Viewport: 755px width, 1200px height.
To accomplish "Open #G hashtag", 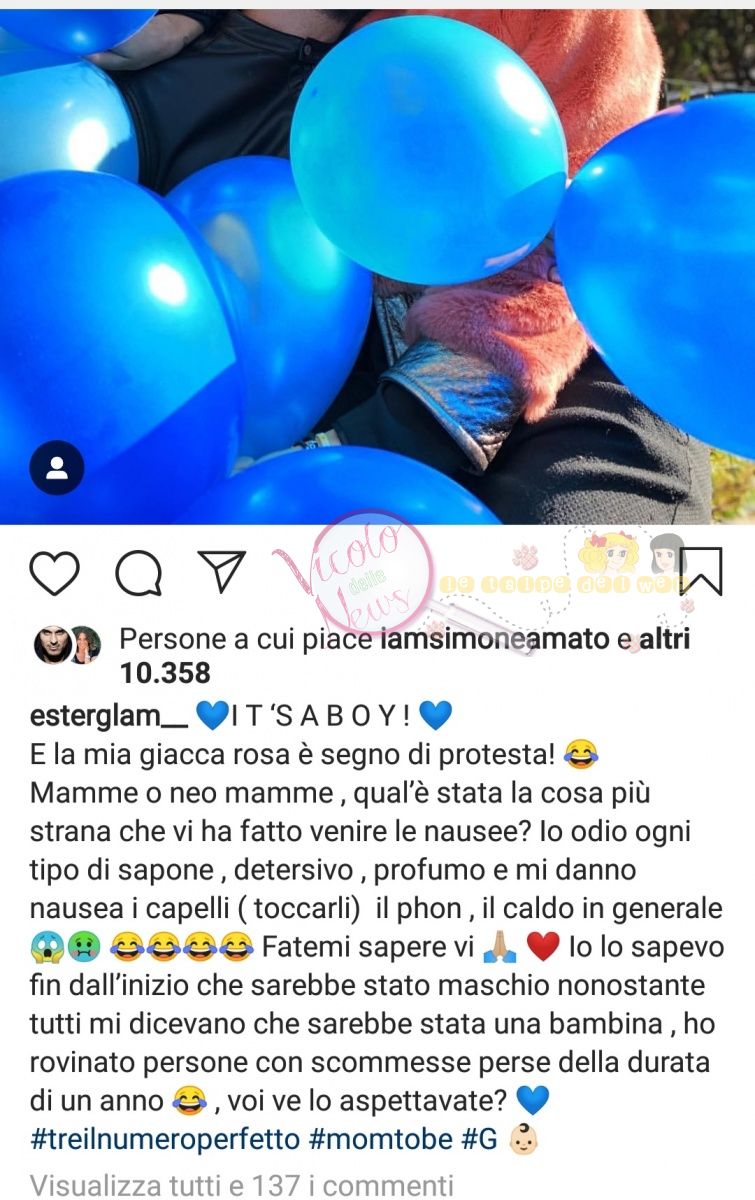I will pyautogui.click(x=479, y=1139).
